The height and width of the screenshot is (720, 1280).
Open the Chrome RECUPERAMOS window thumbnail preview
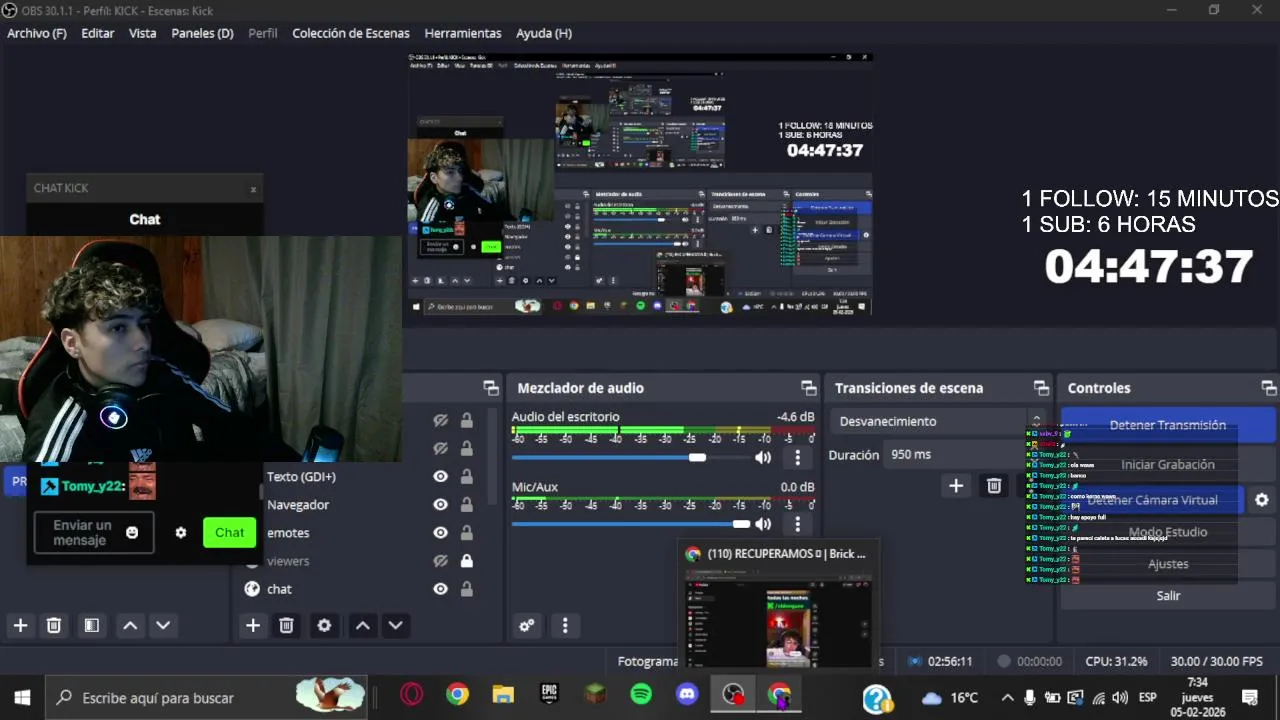click(x=777, y=606)
